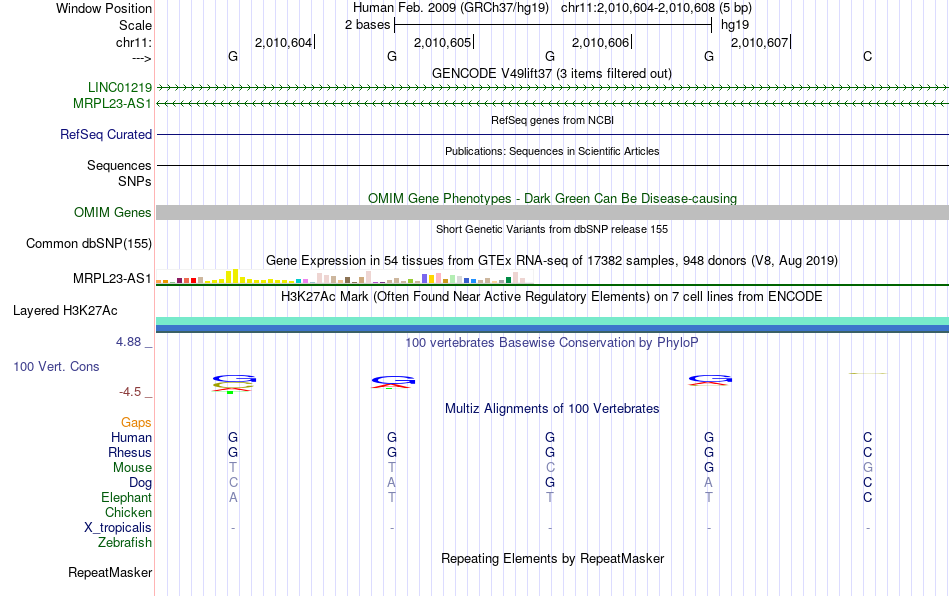Screen dimensions: 950x596
Task: Open 100 vertebrates Basewise Conservation title
Action: pyautogui.click(x=551, y=342)
